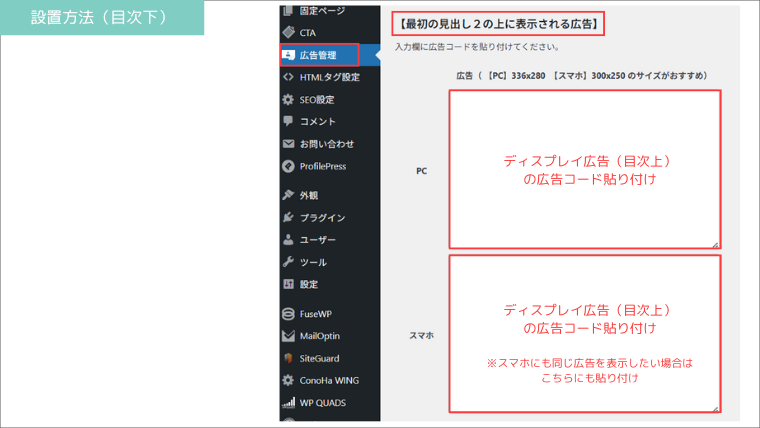Click the スマホ row label
This screenshot has width=760, height=428.
coord(422,335)
